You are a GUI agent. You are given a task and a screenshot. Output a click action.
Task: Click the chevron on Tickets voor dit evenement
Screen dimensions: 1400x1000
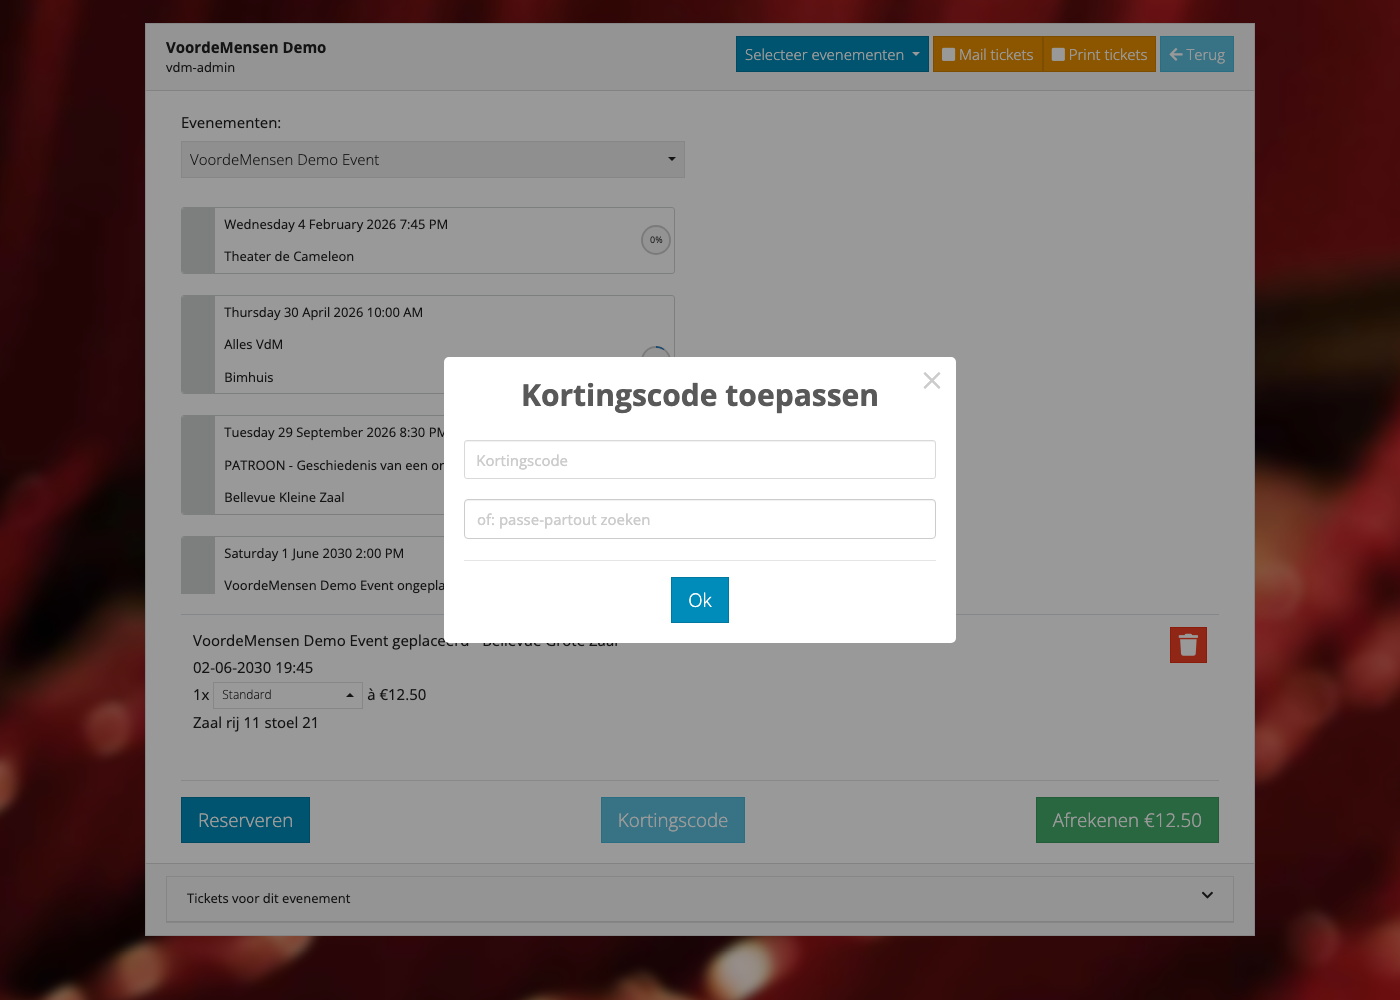pyautogui.click(x=1206, y=897)
